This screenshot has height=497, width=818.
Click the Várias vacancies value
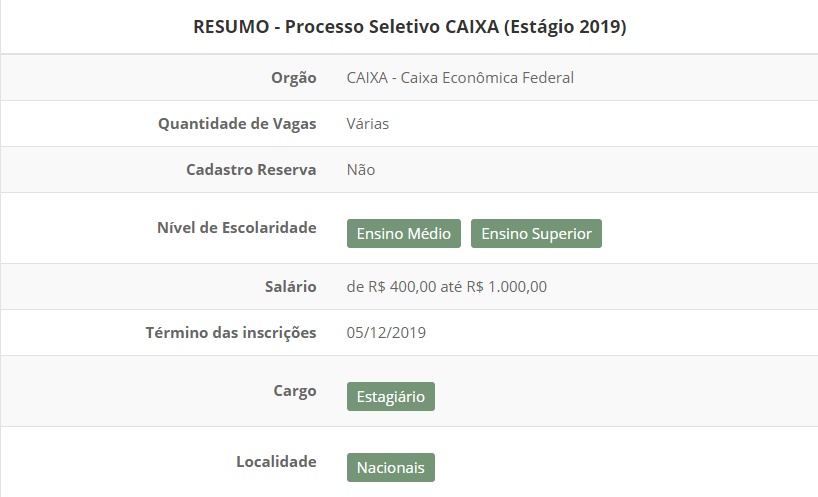coord(368,124)
